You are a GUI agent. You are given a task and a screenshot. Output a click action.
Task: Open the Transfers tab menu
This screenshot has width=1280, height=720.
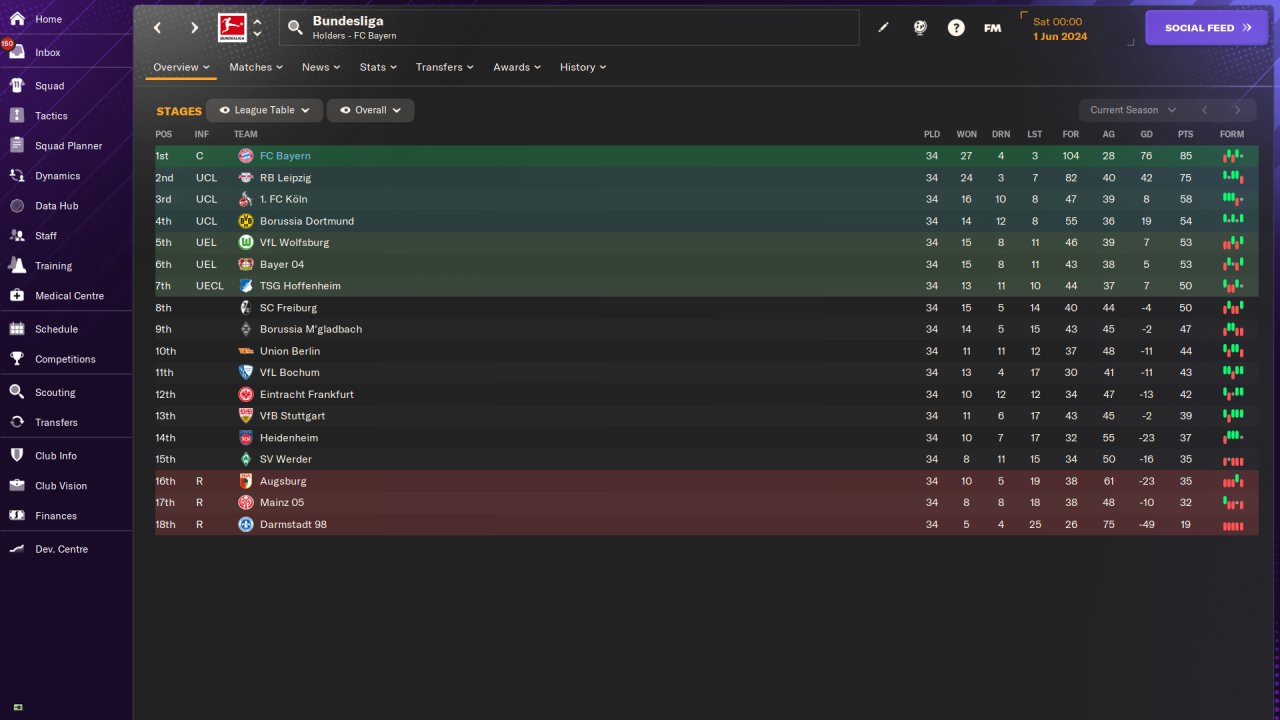tap(444, 67)
